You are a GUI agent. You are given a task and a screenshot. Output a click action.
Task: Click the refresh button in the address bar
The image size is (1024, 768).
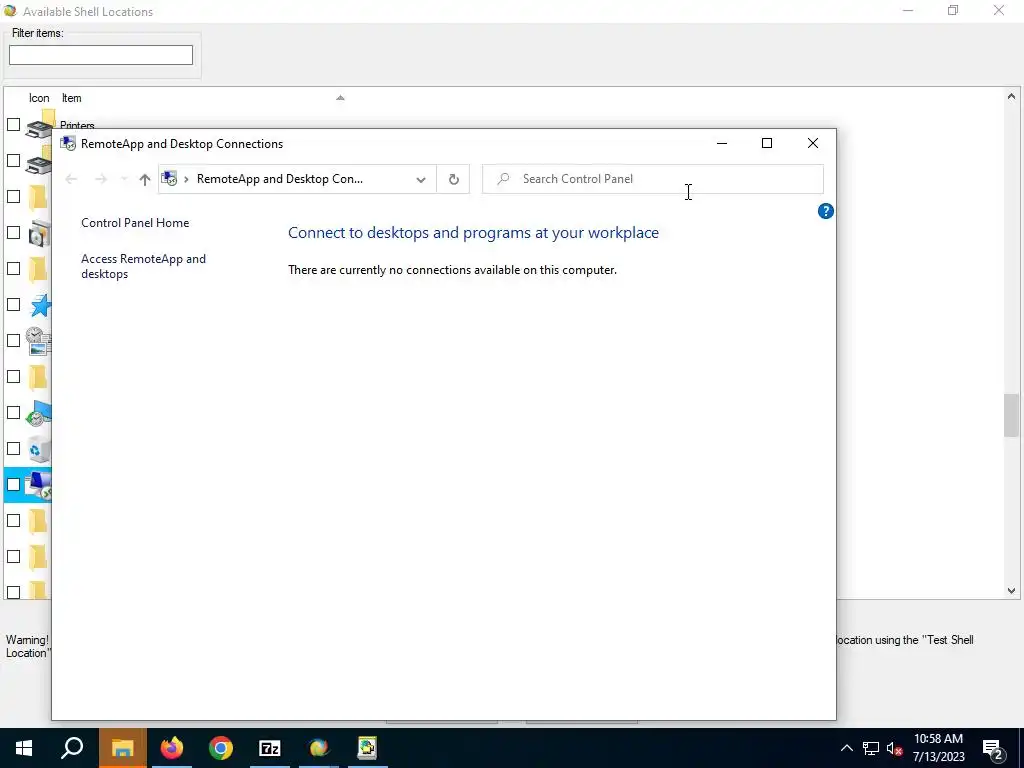(453, 179)
